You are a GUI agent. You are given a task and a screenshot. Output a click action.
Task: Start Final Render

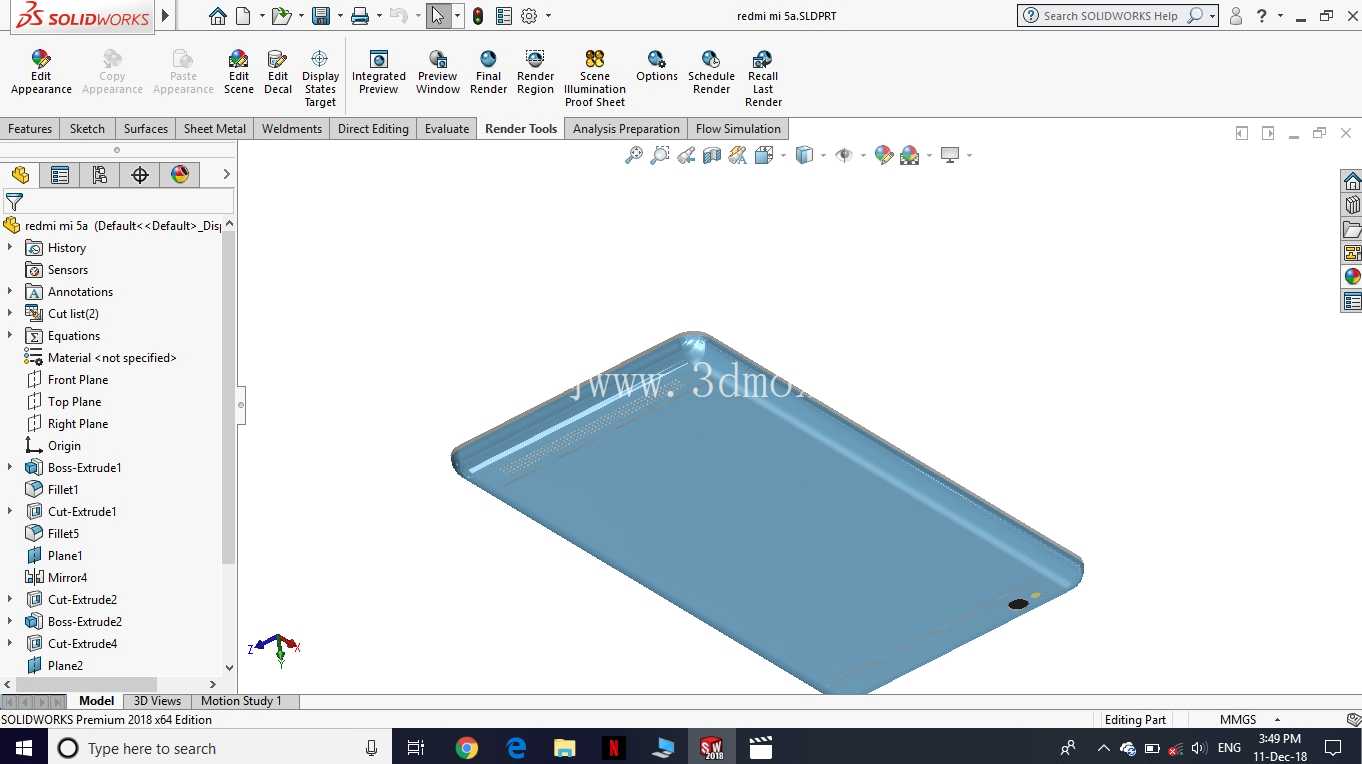tap(488, 73)
